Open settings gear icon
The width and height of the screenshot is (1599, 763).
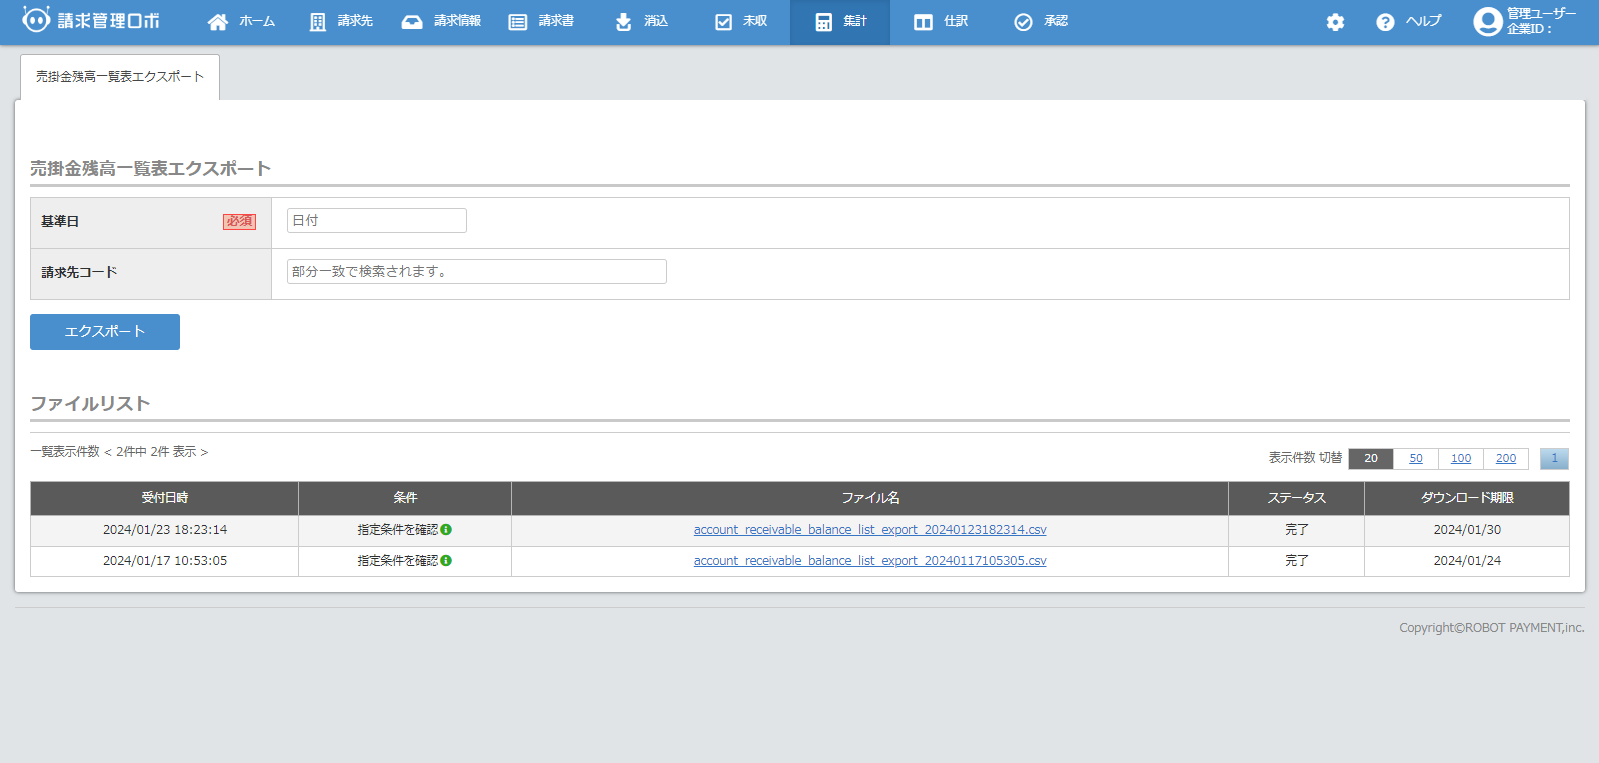pyautogui.click(x=1335, y=22)
